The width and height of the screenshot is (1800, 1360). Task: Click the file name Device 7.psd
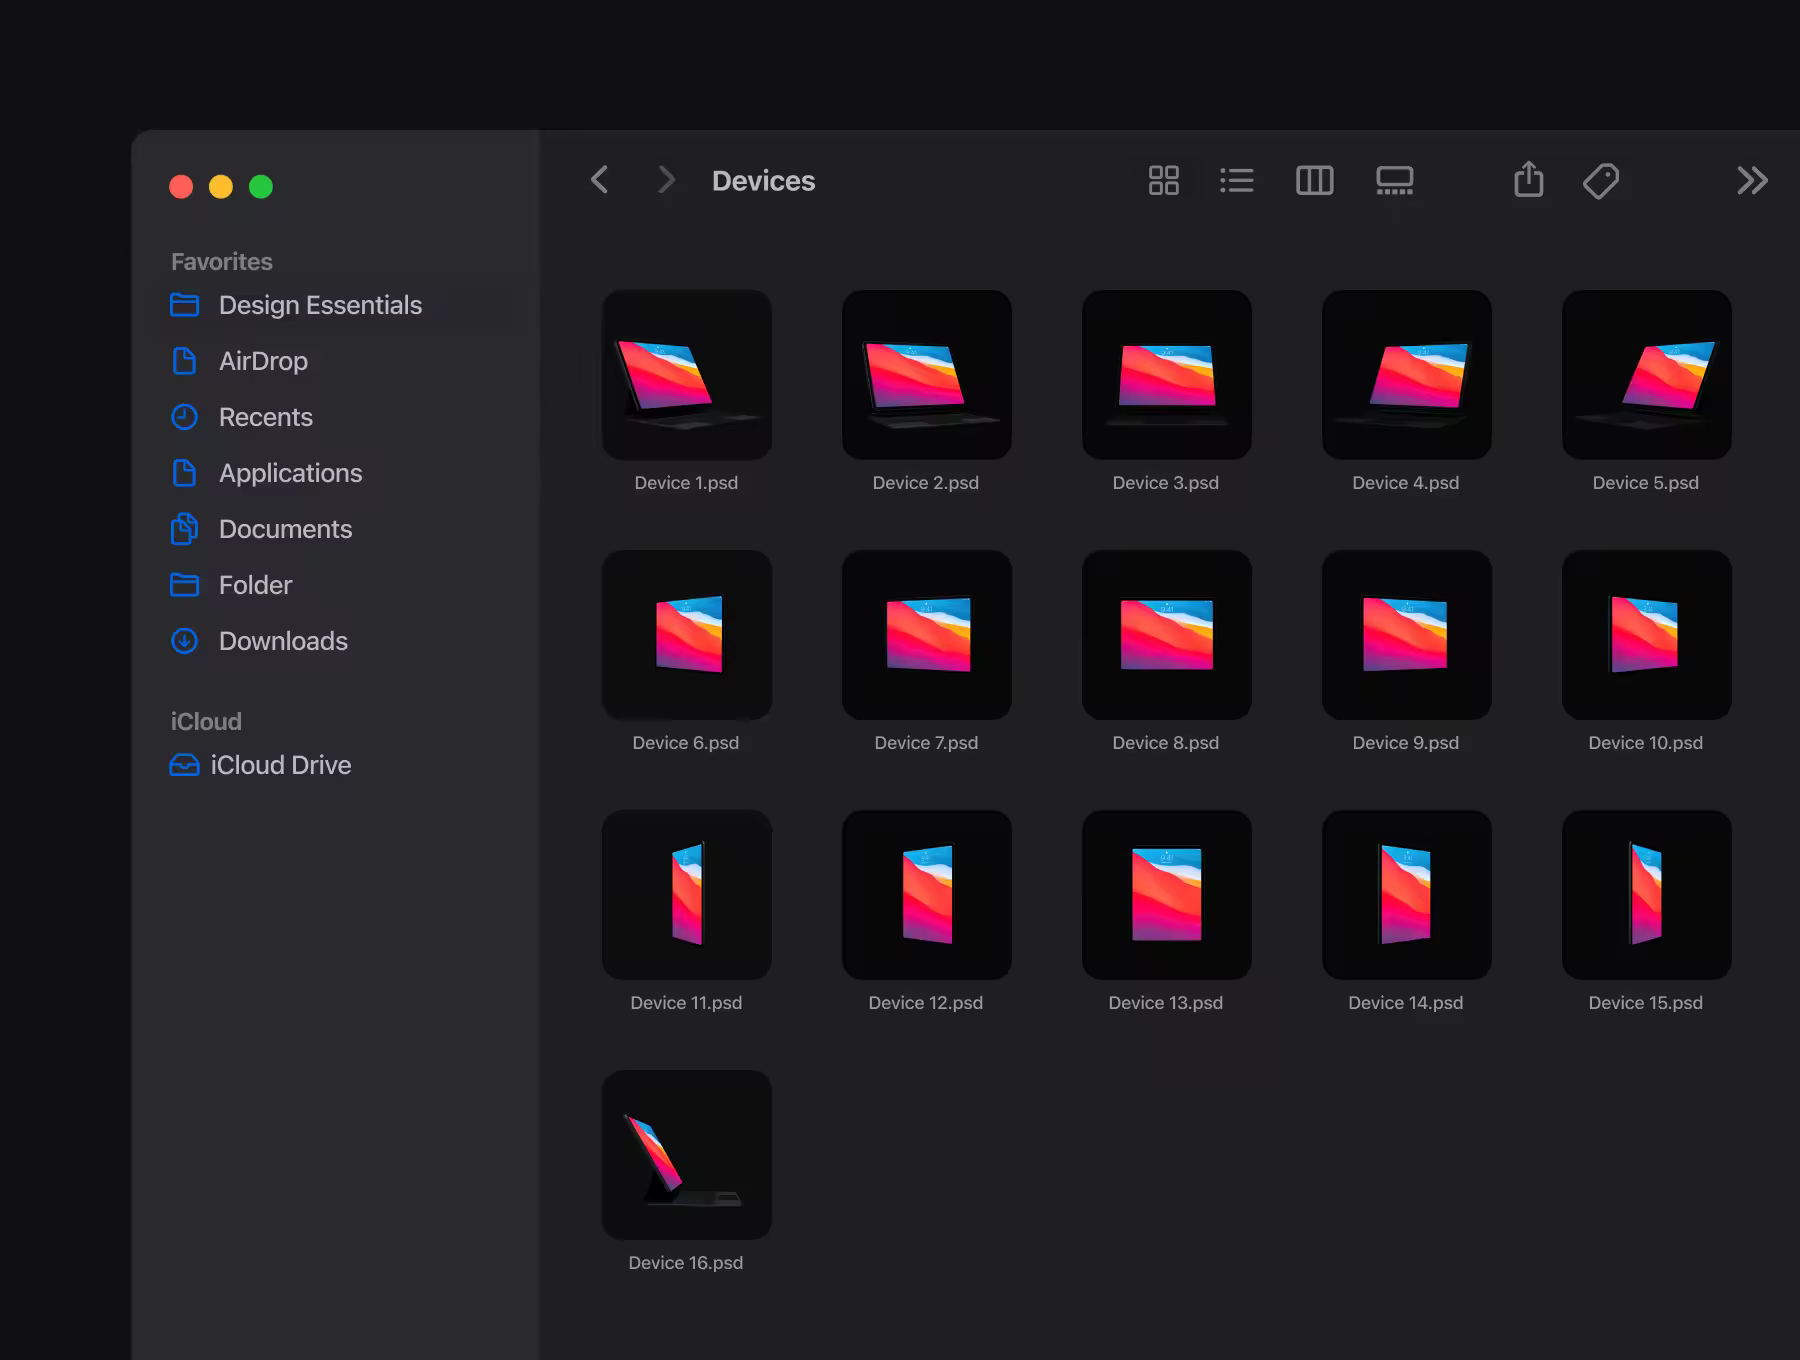coord(926,743)
